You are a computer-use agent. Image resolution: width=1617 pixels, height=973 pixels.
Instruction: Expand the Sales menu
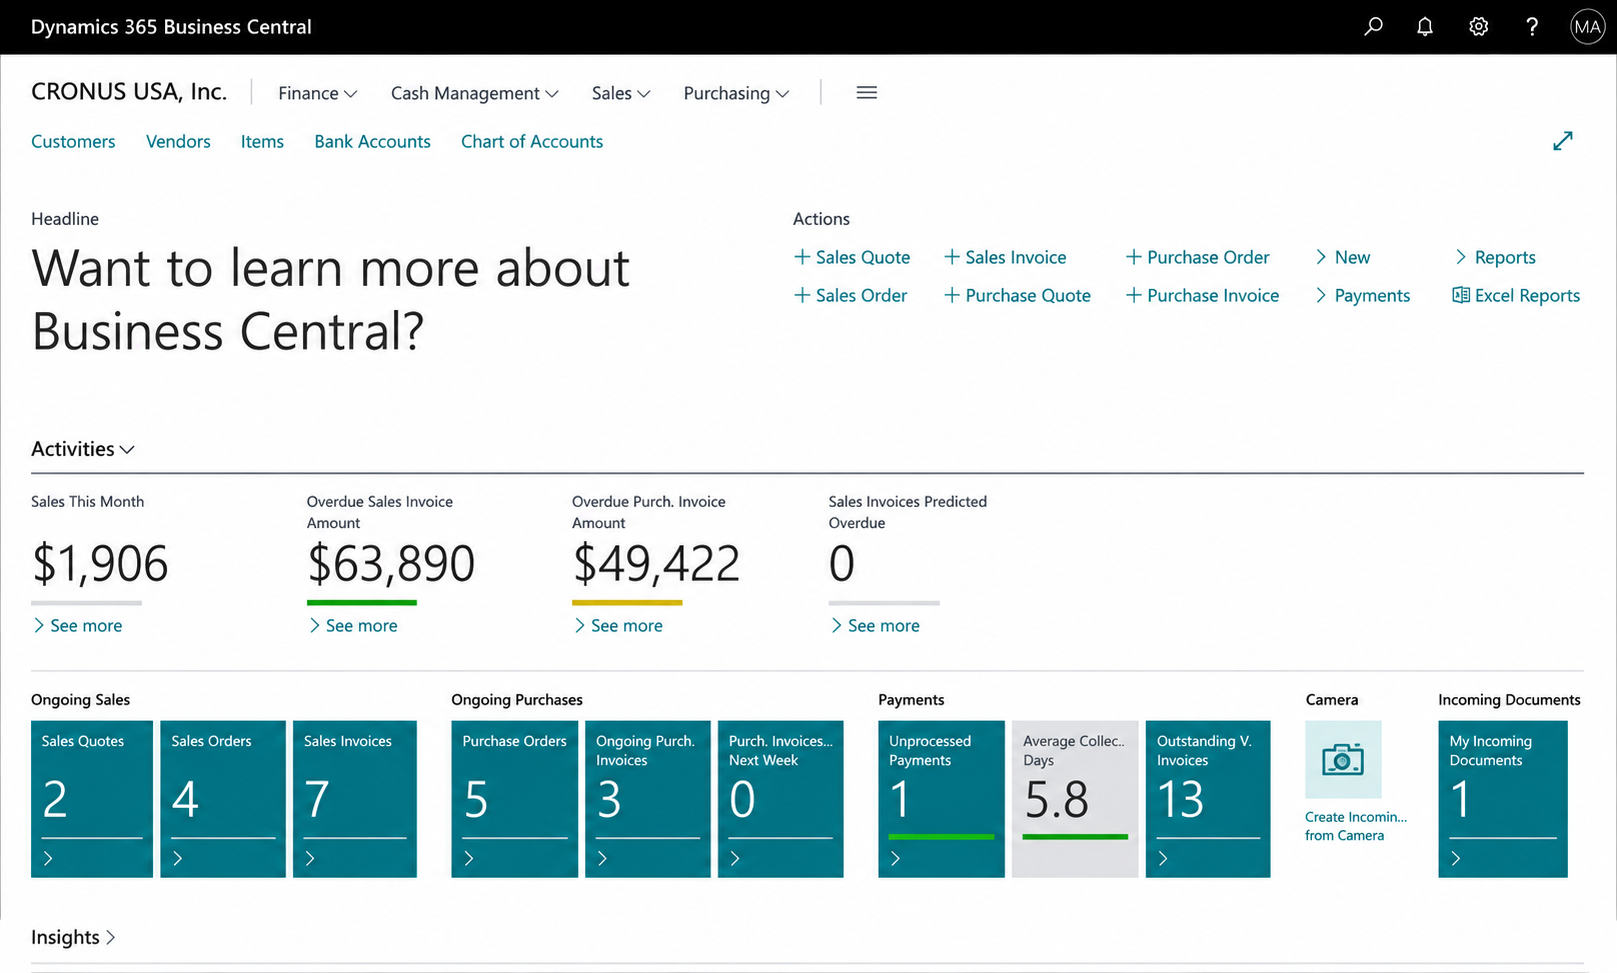coord(621,93)
